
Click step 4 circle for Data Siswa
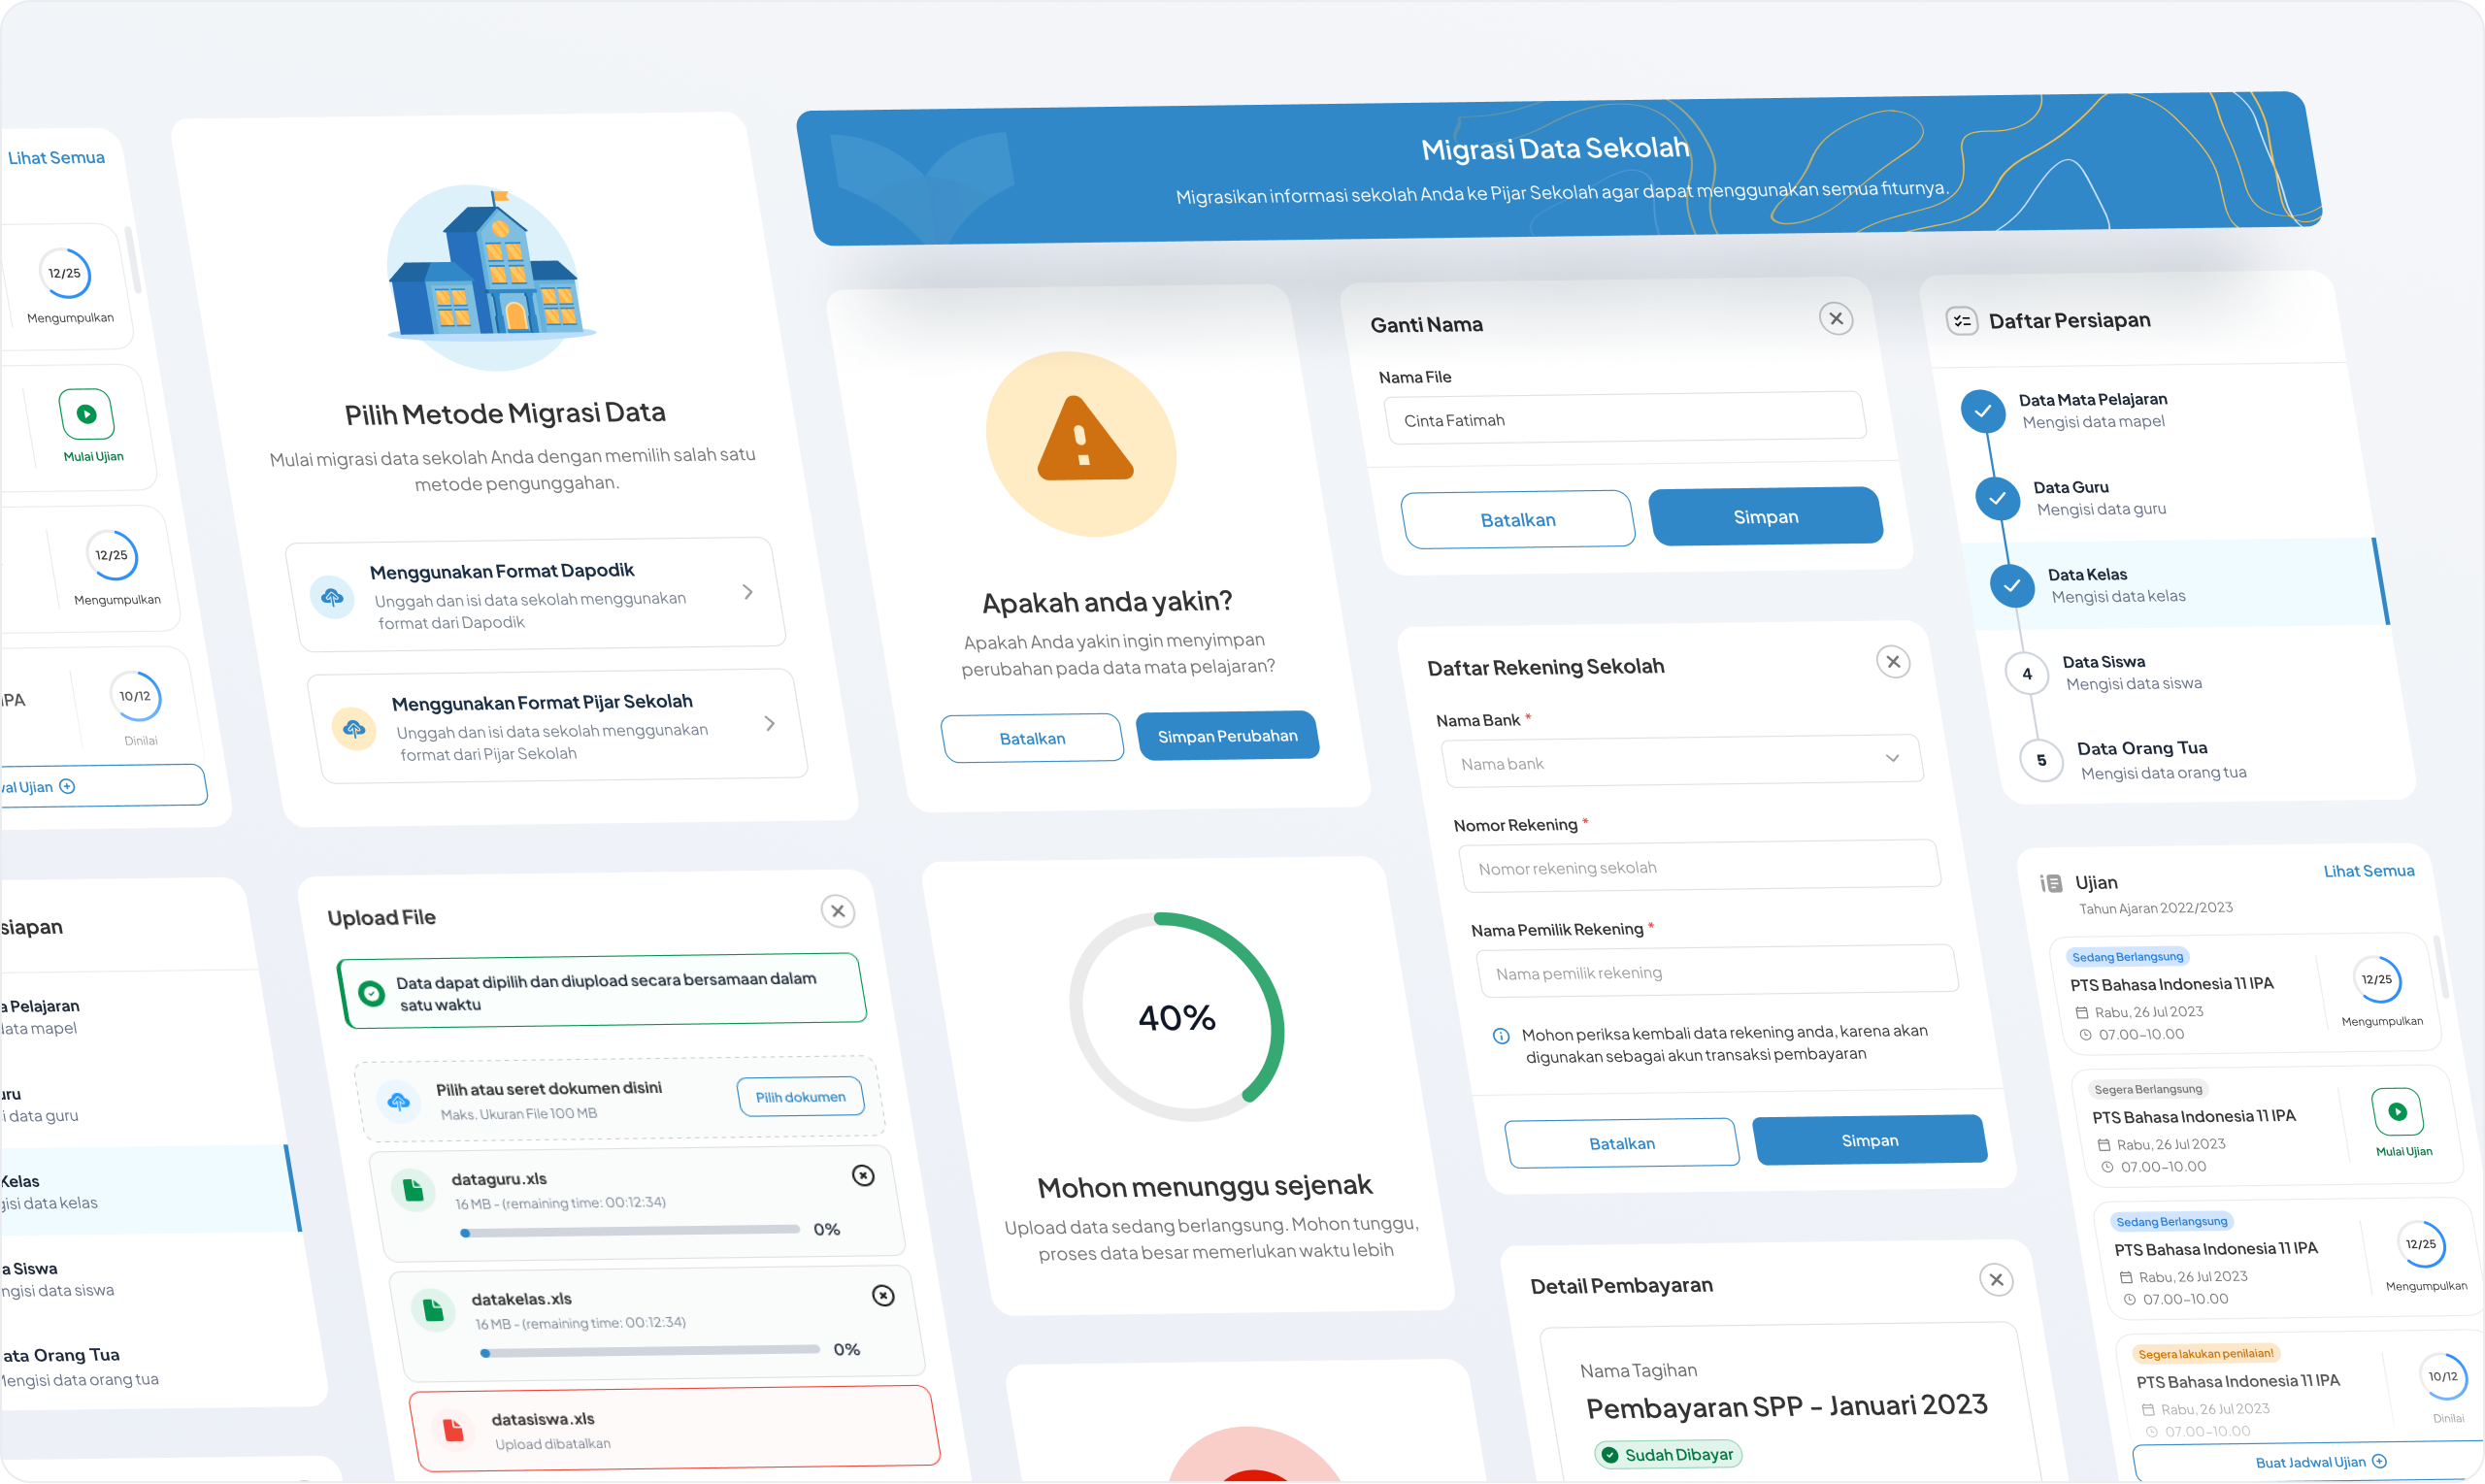pyautogui.click(x=2027, y=673)
